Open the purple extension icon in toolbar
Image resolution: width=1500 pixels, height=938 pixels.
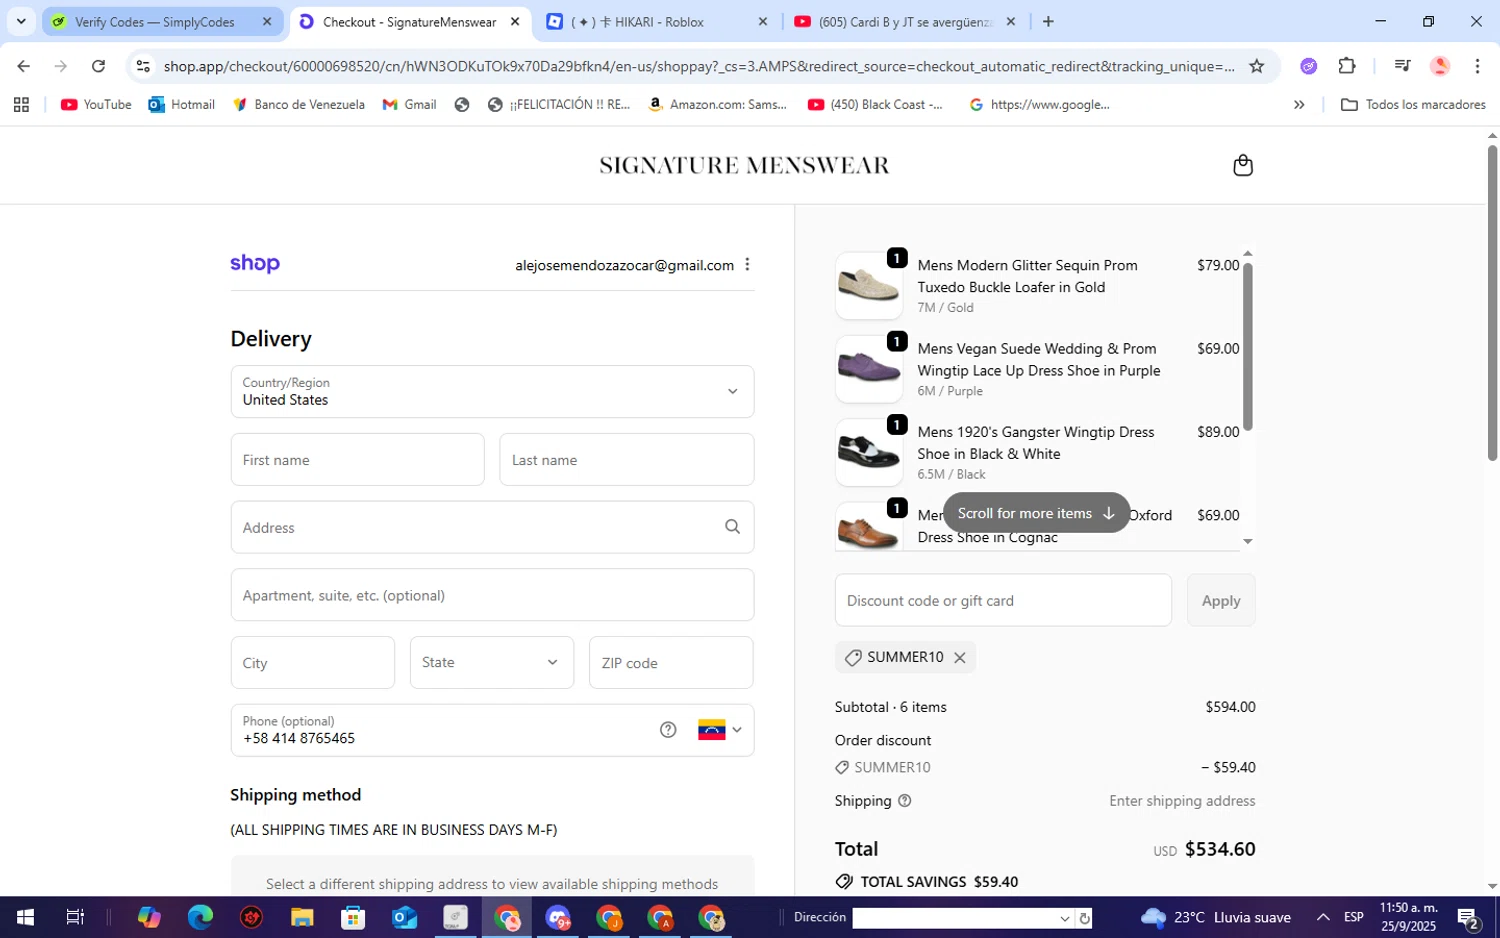coord(1308,66)
